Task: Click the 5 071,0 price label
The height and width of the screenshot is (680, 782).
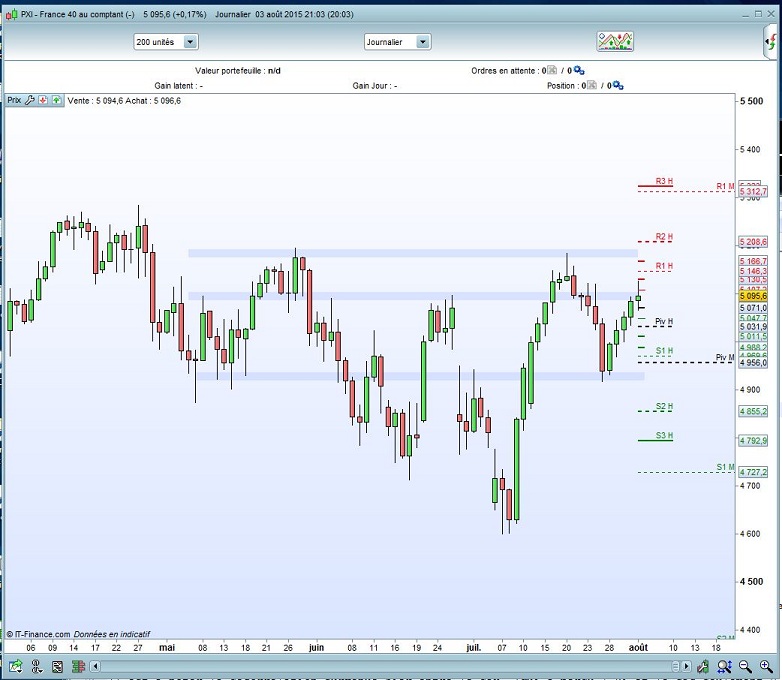Action: [753, 308]
